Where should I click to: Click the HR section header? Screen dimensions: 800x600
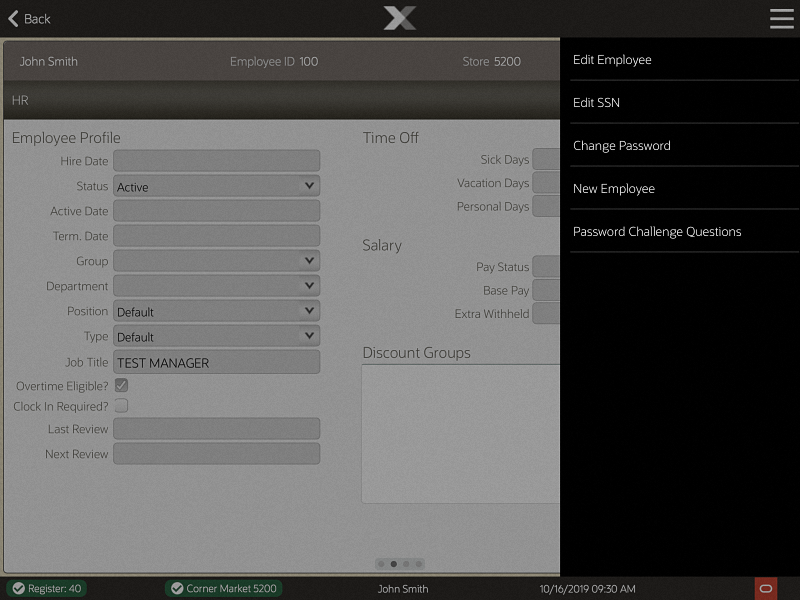click(x=282, y=100)
